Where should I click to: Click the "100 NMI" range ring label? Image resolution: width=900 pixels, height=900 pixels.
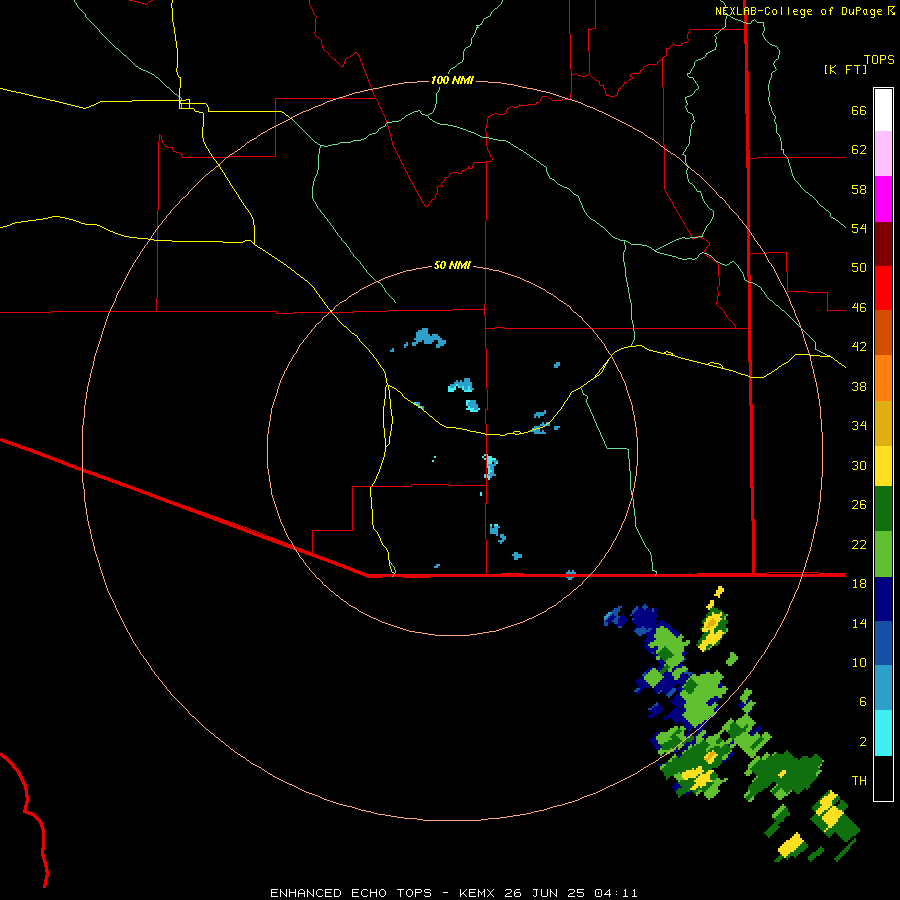452,80
